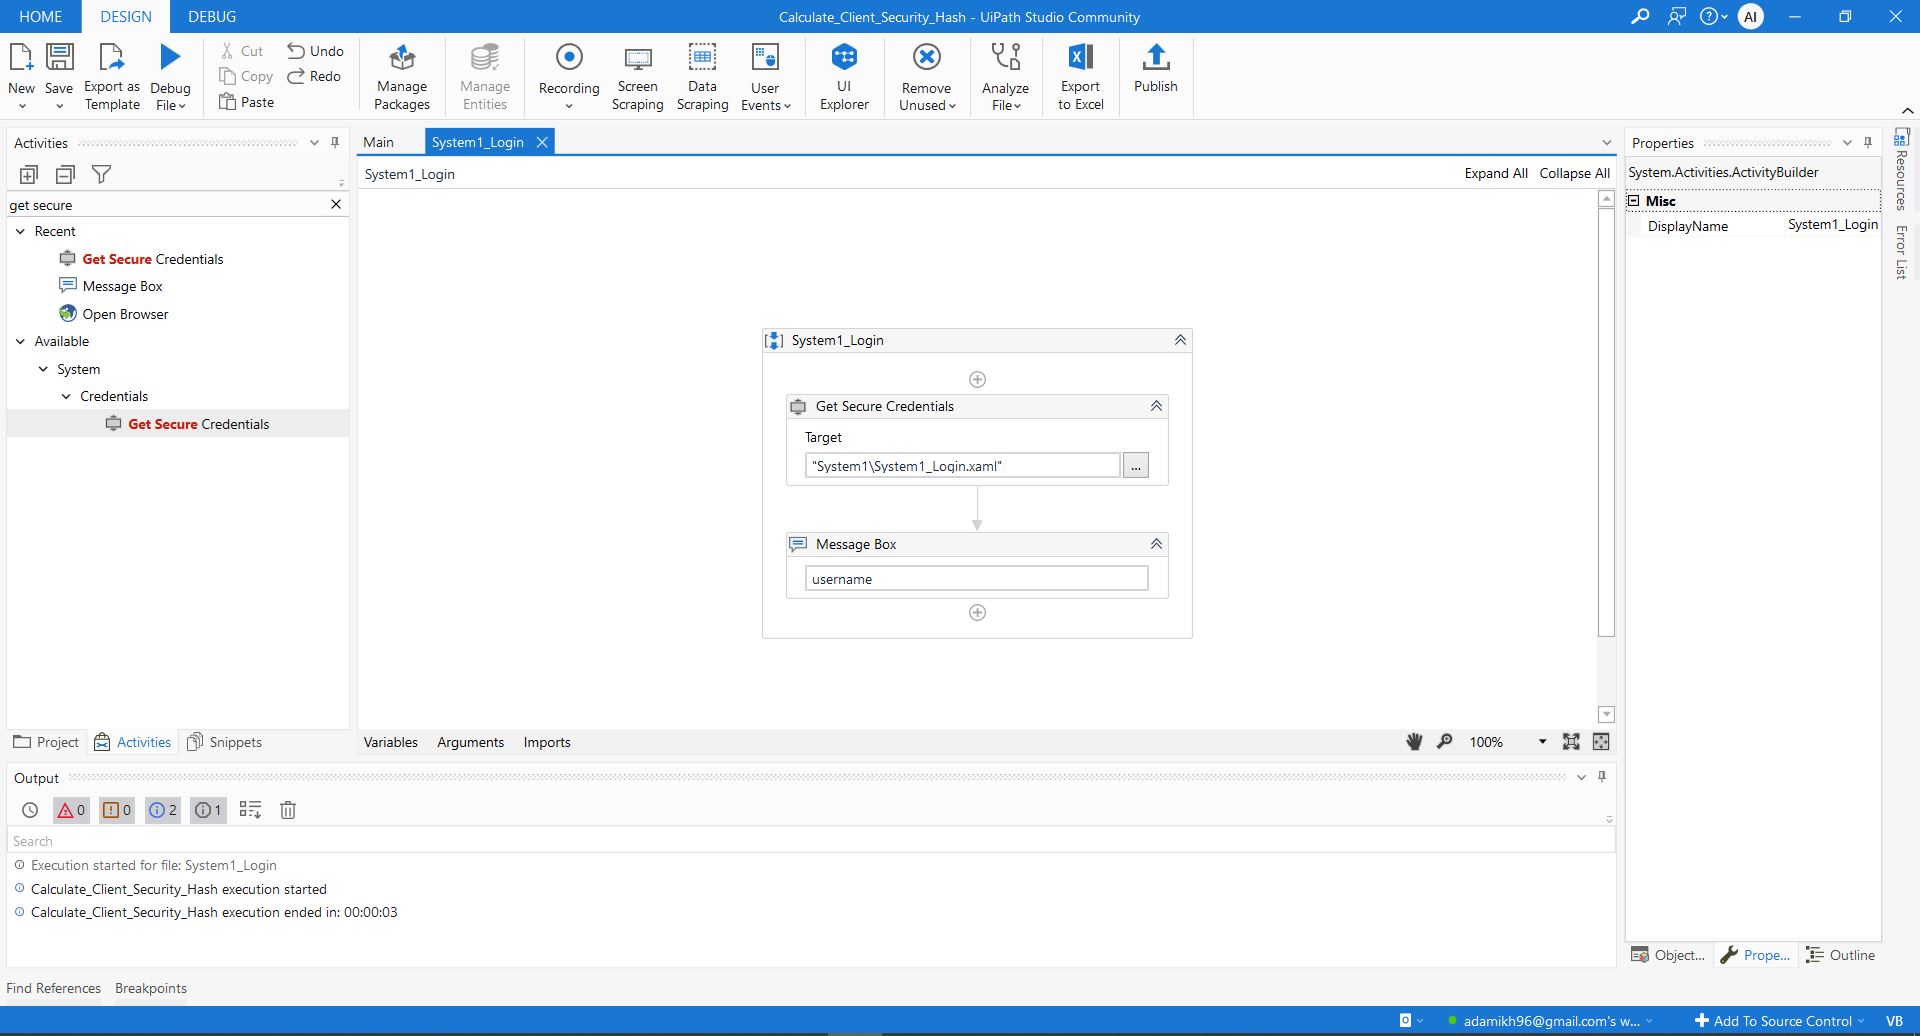Collapse the Message Box activity
This screenshot has height=1036, width=1920.
pyautogui.click(x=1156, y=544)
